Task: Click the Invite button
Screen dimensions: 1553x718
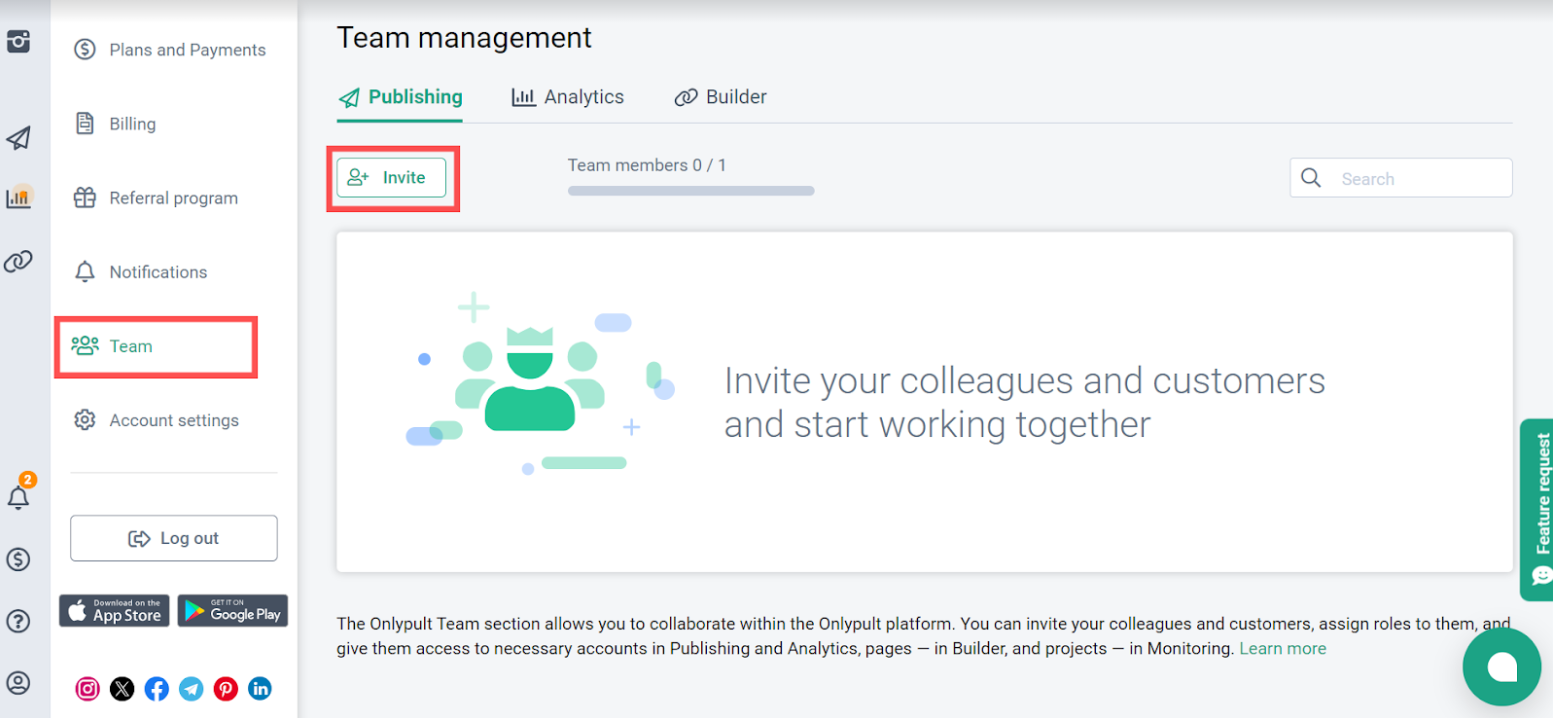Action: tap(391, 178)
